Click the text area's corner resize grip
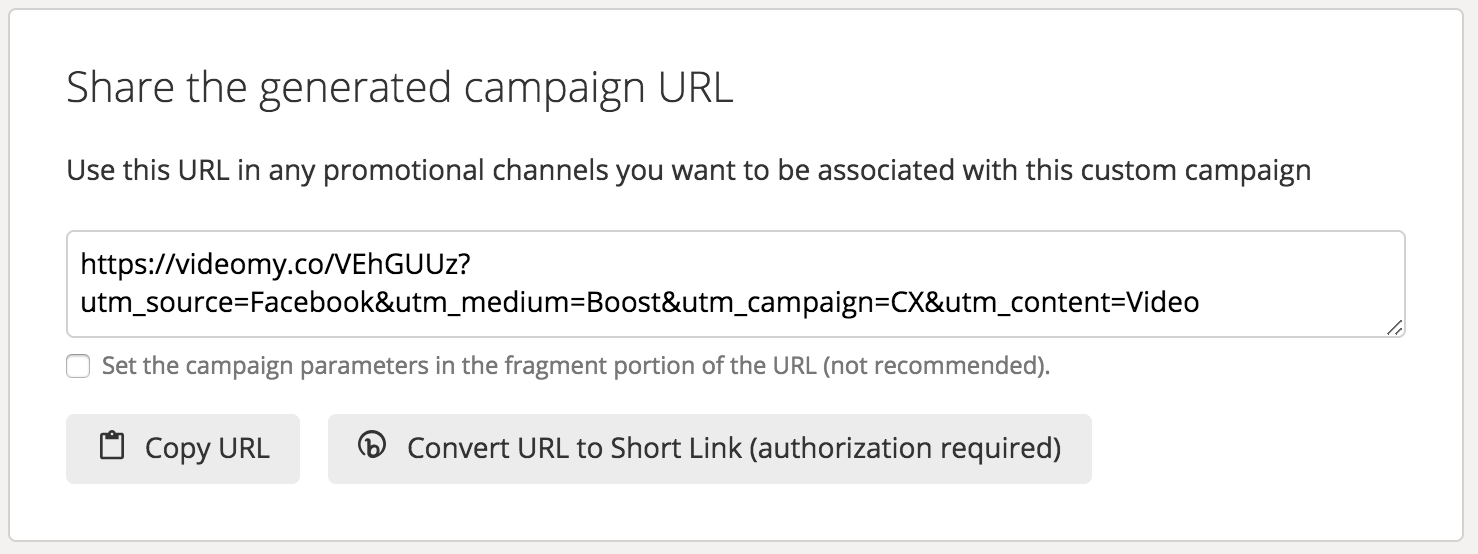1478x554 pixels. [x=1395, y=327]
